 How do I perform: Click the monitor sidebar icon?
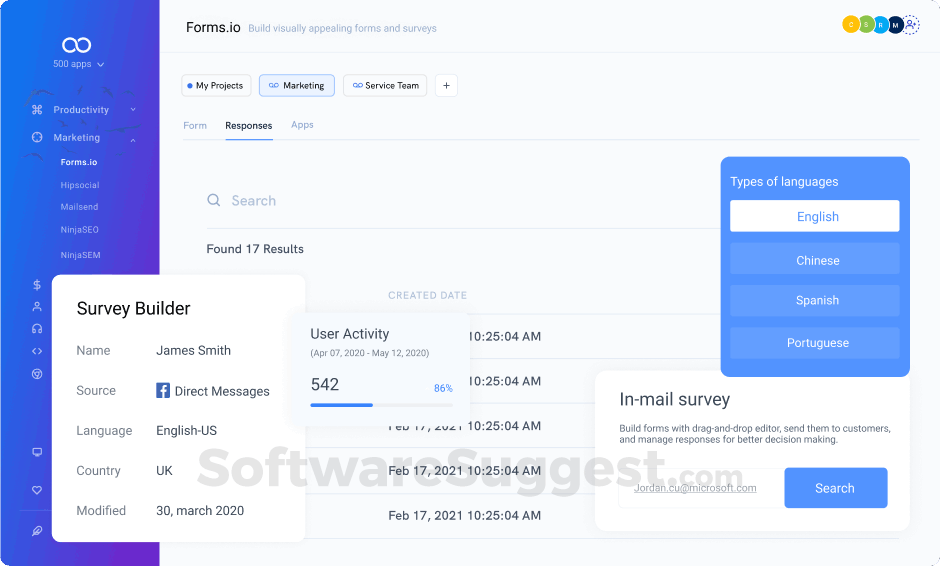[x=37, y=452]
